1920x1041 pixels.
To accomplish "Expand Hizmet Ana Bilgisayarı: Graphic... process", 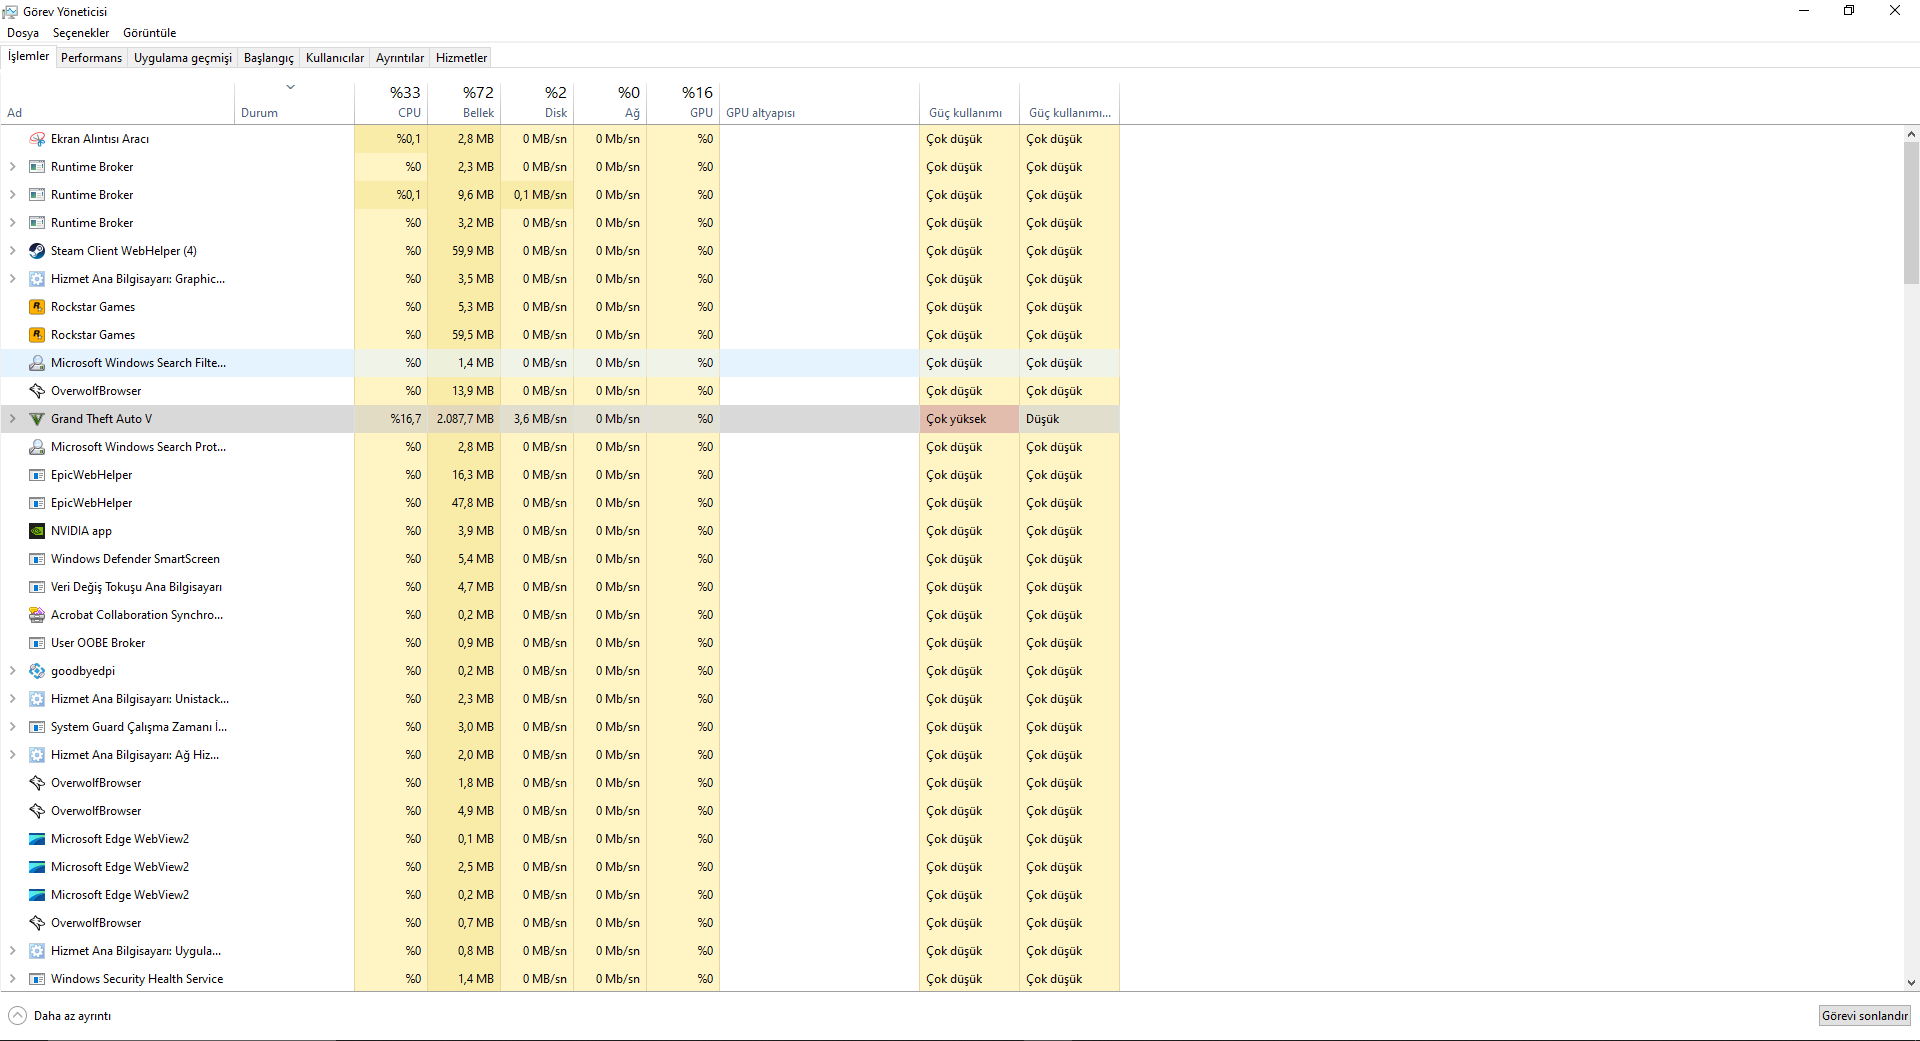I will 12,279.
